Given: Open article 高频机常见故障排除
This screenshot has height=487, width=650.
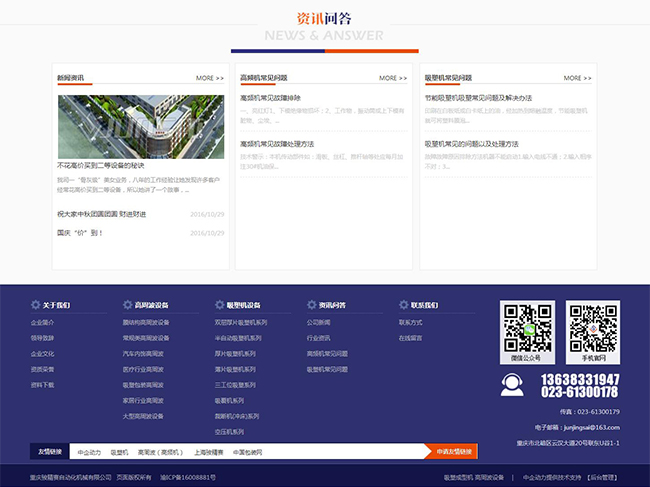Looking at the screenshot, I should (271, 98).
